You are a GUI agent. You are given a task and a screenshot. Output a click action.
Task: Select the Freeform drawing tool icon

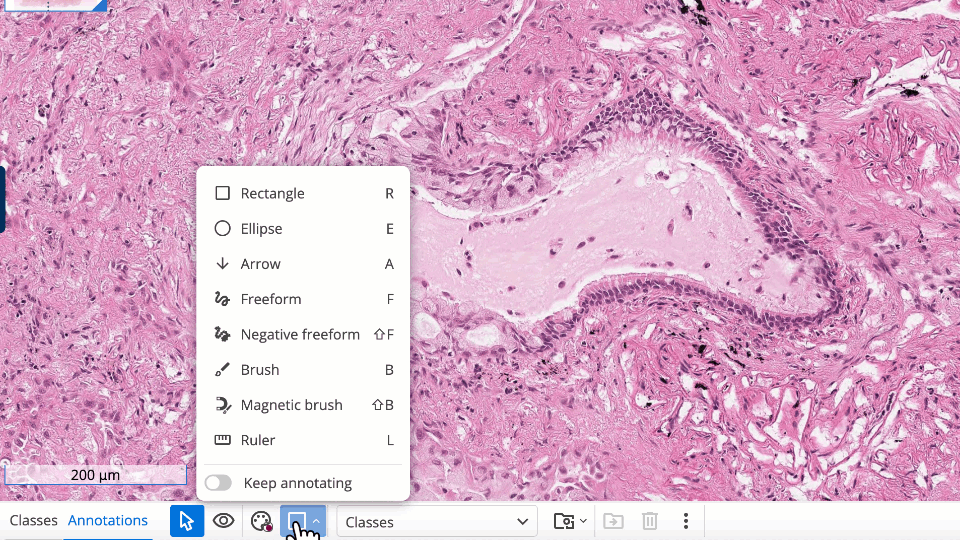(222, 299)
